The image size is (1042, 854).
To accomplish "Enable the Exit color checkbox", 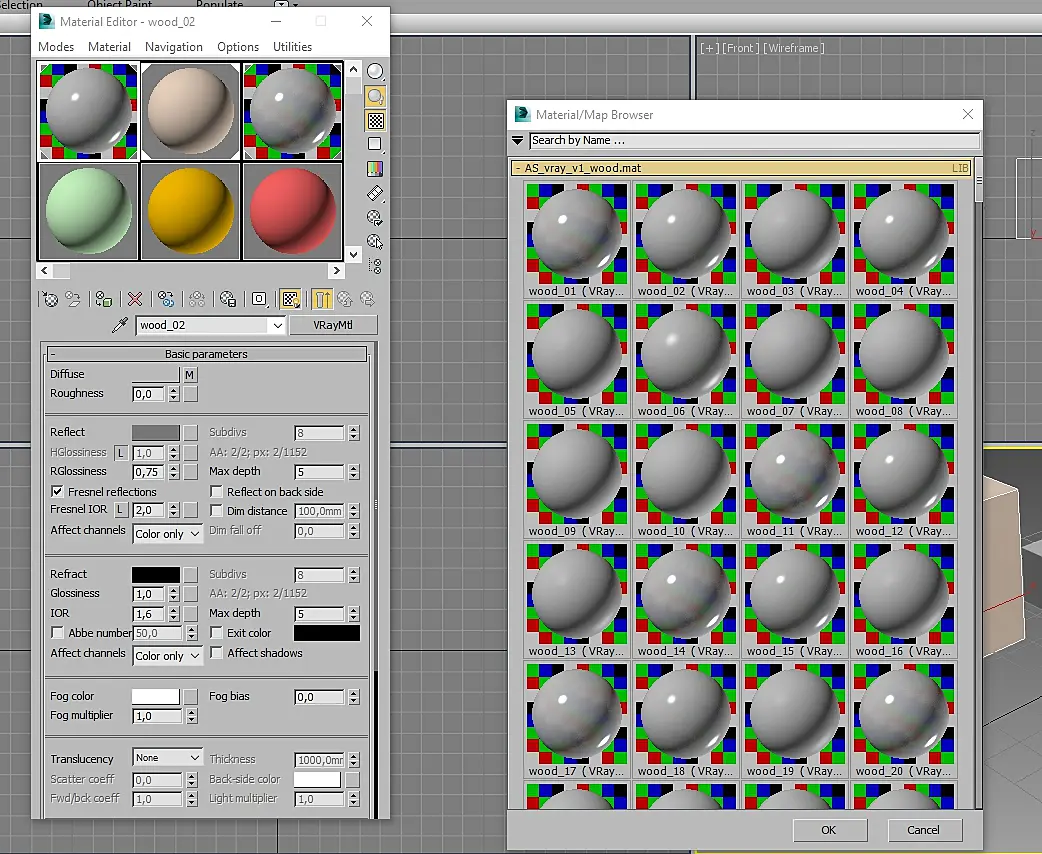I will (216, 633).
